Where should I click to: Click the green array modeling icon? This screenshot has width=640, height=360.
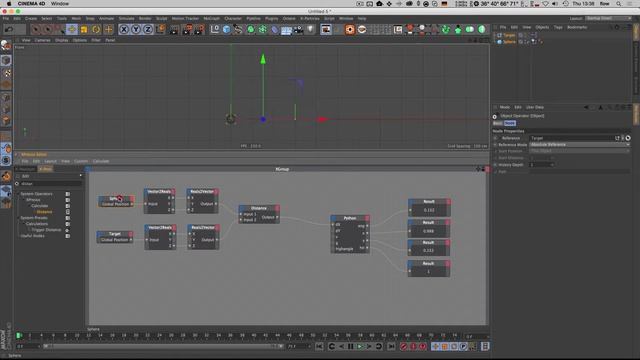(x=262, y=29)
